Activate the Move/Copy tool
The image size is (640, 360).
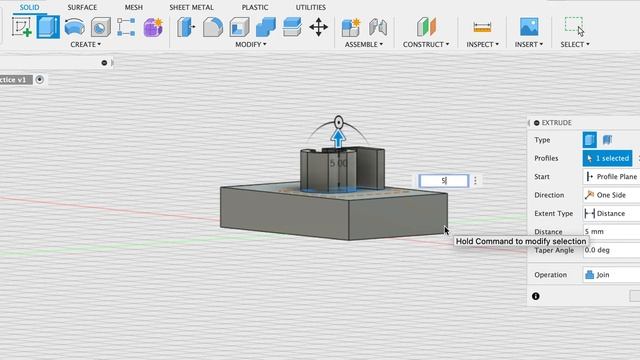pyautogui.click(x=318, y=27)
